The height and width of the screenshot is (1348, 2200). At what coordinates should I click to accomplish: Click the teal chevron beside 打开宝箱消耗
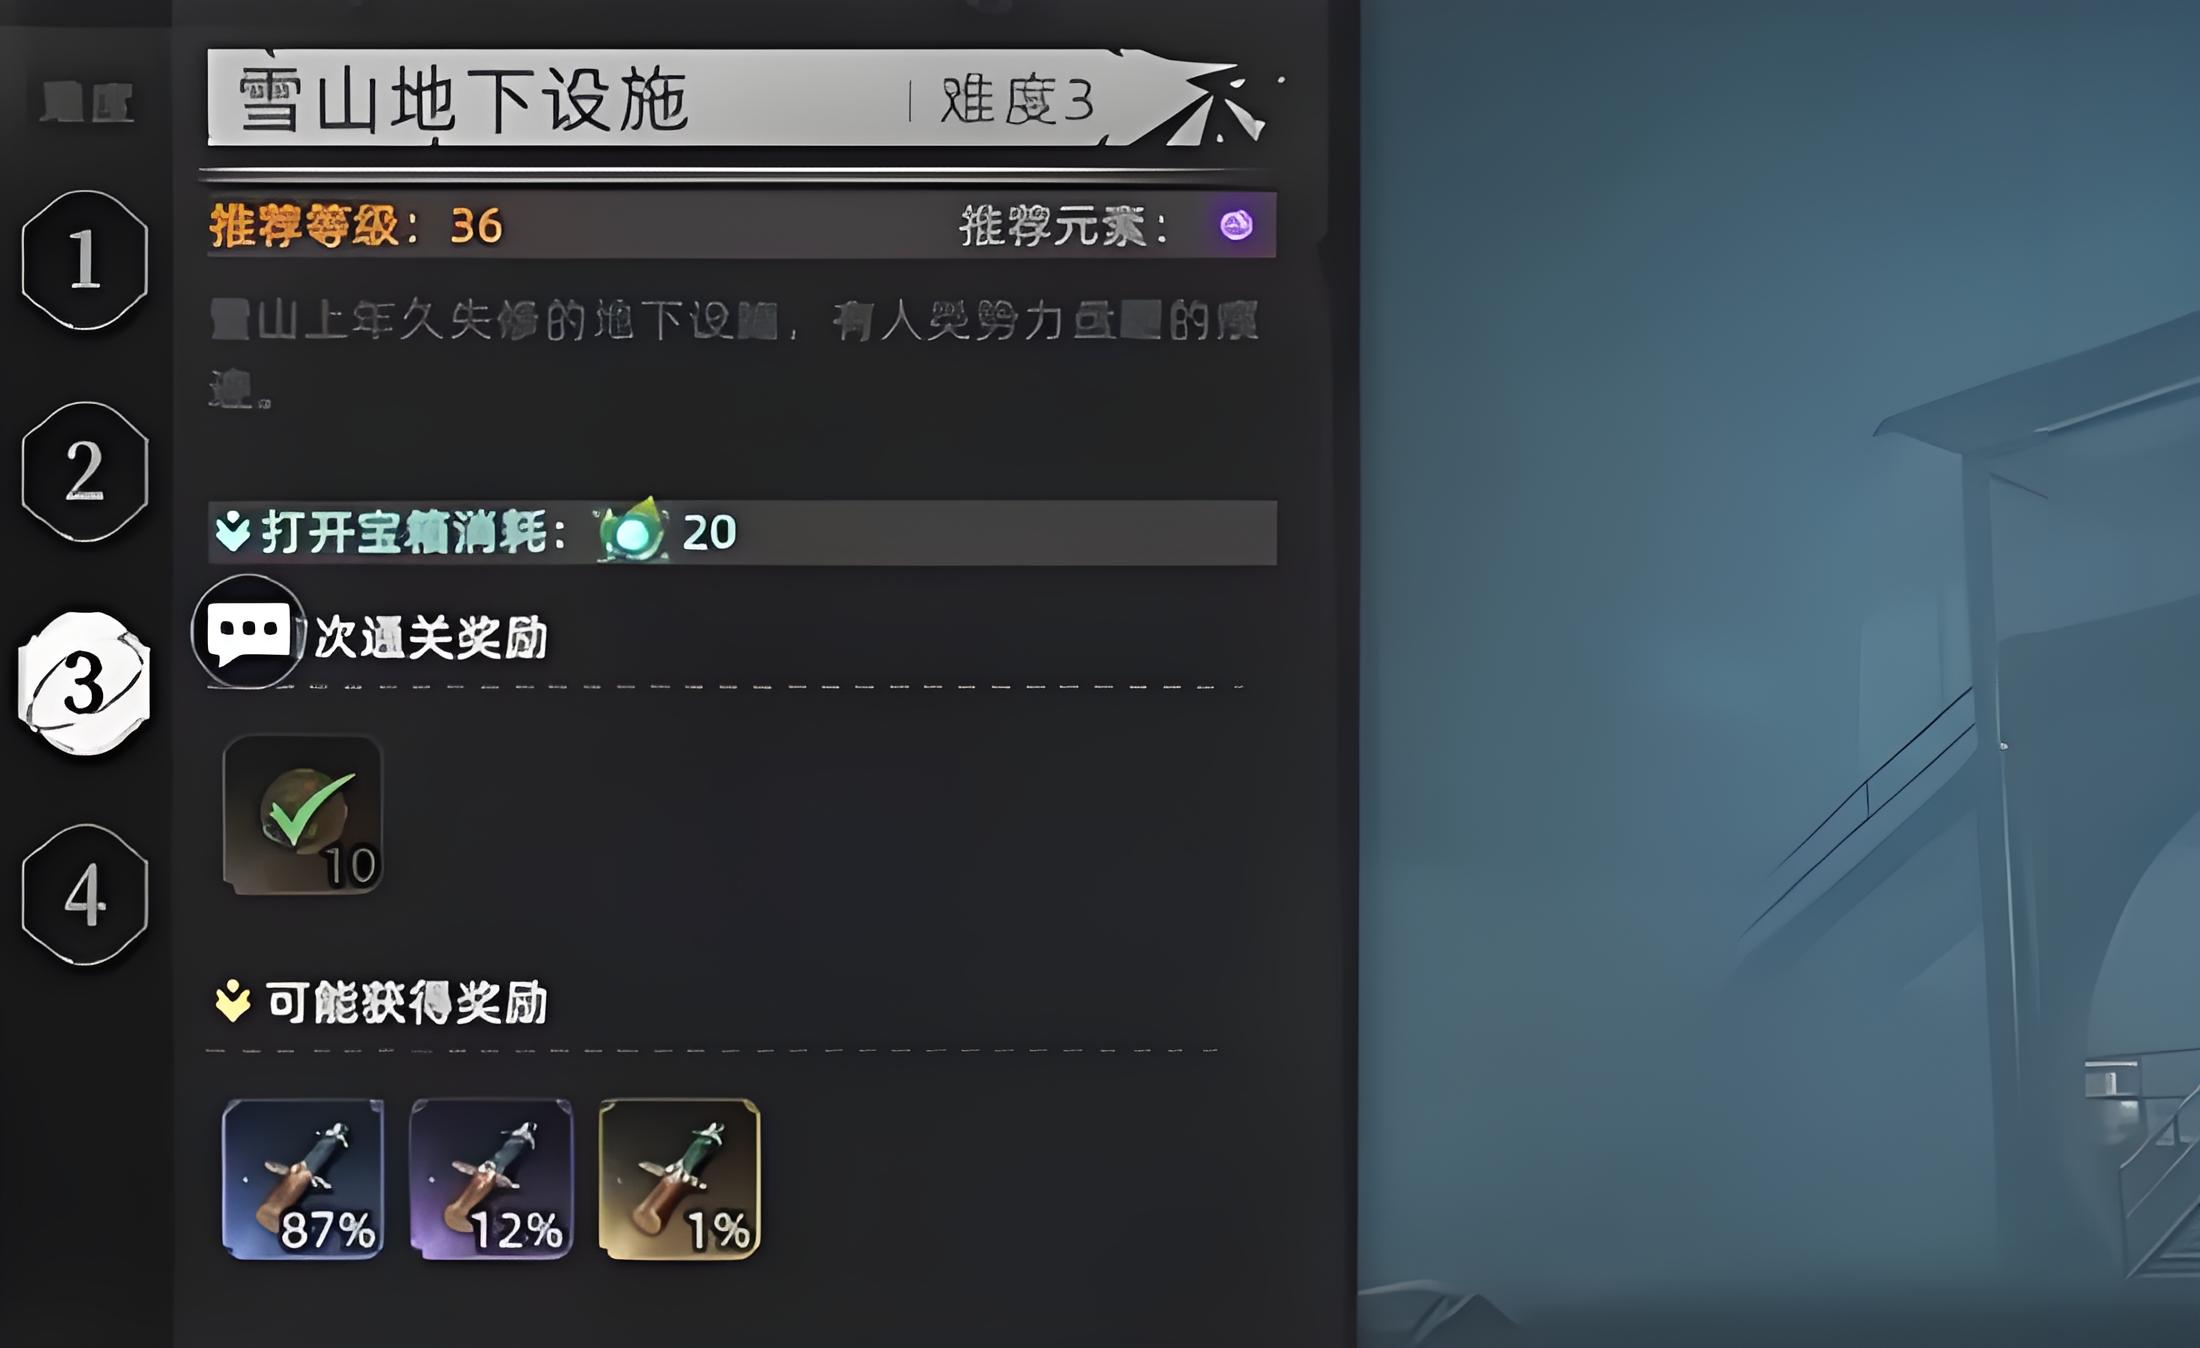(233, 531)
